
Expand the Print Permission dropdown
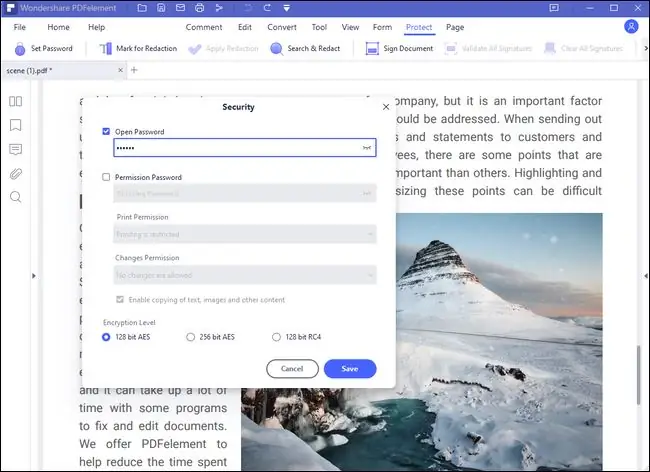(x=244, y=234)
